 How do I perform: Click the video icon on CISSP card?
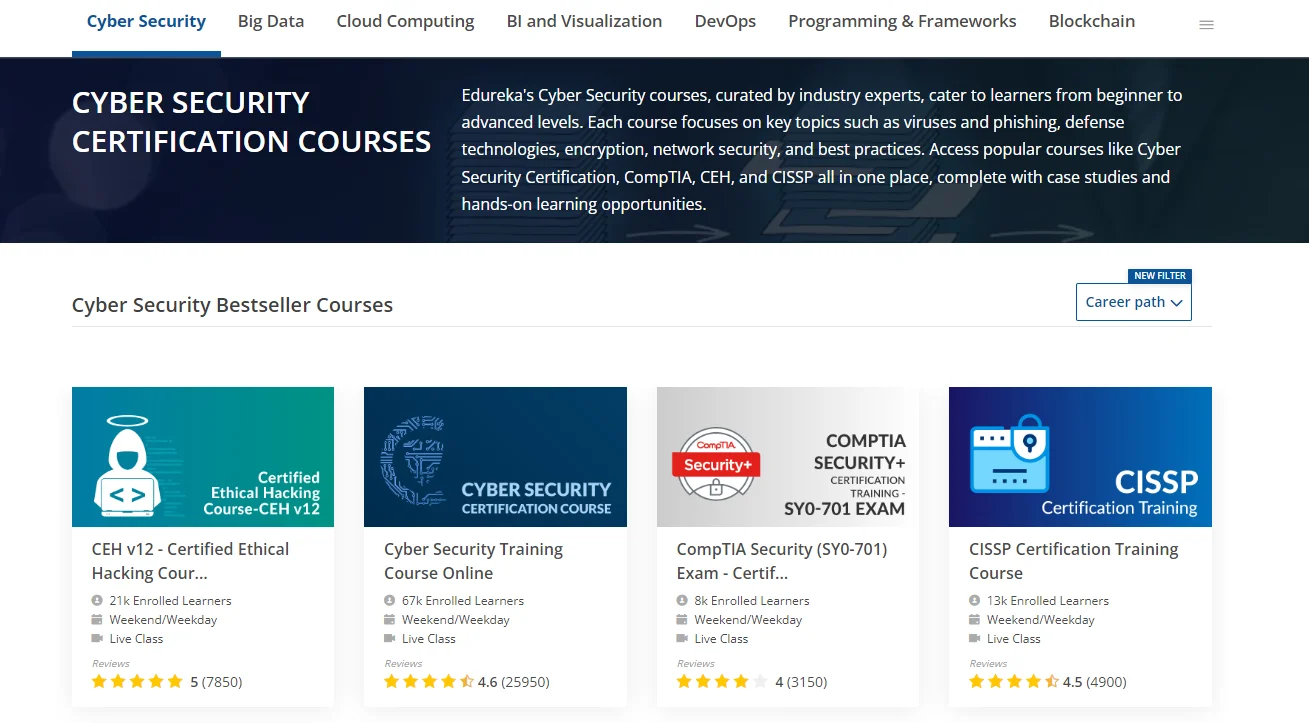[974, 639]
